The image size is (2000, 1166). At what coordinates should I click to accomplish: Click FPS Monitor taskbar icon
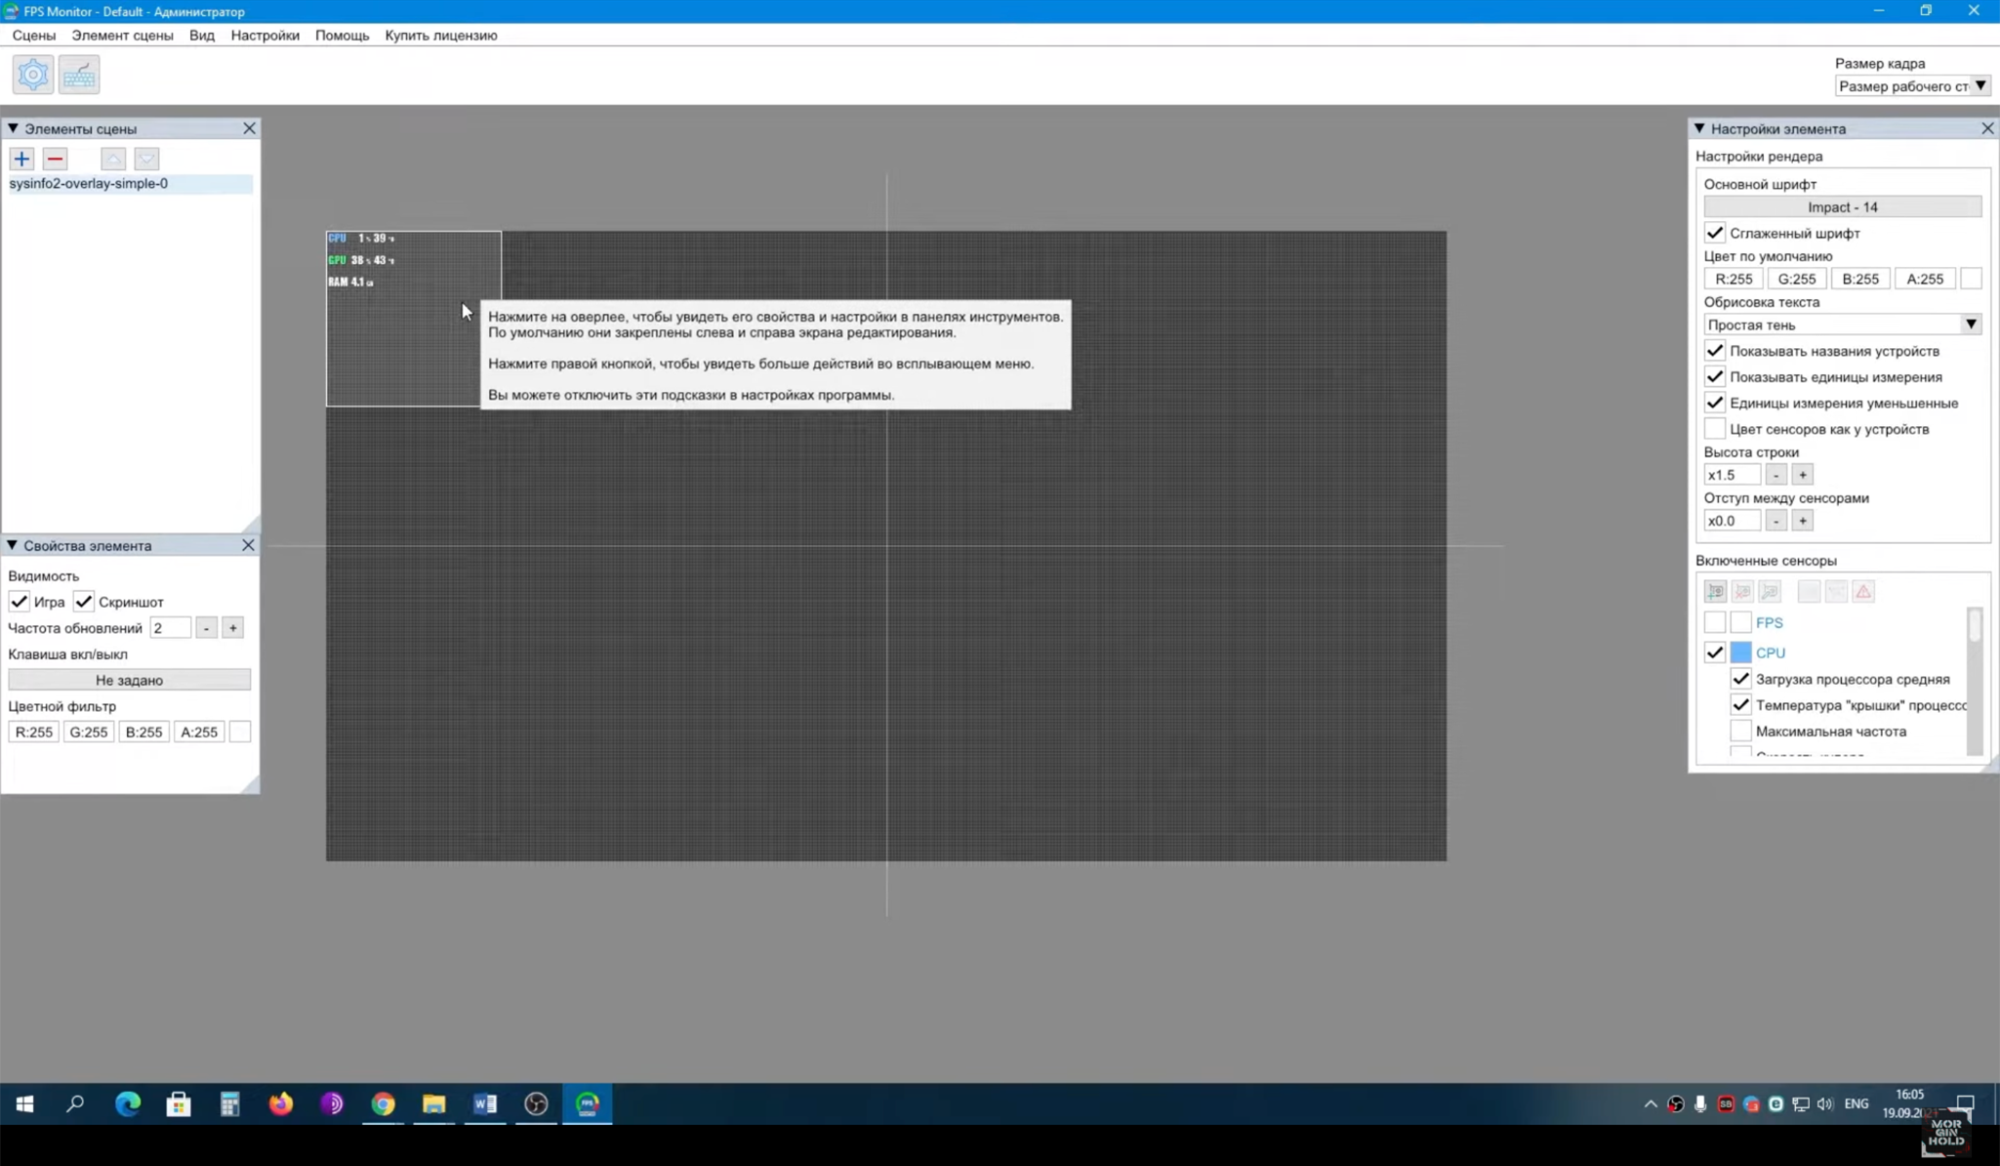(587, 1104)
